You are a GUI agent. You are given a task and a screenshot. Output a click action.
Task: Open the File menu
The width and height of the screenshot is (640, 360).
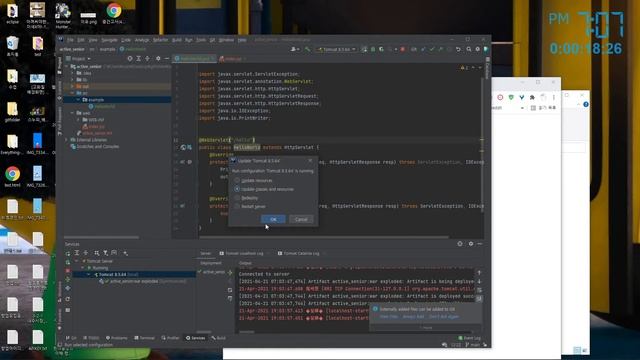70,40
